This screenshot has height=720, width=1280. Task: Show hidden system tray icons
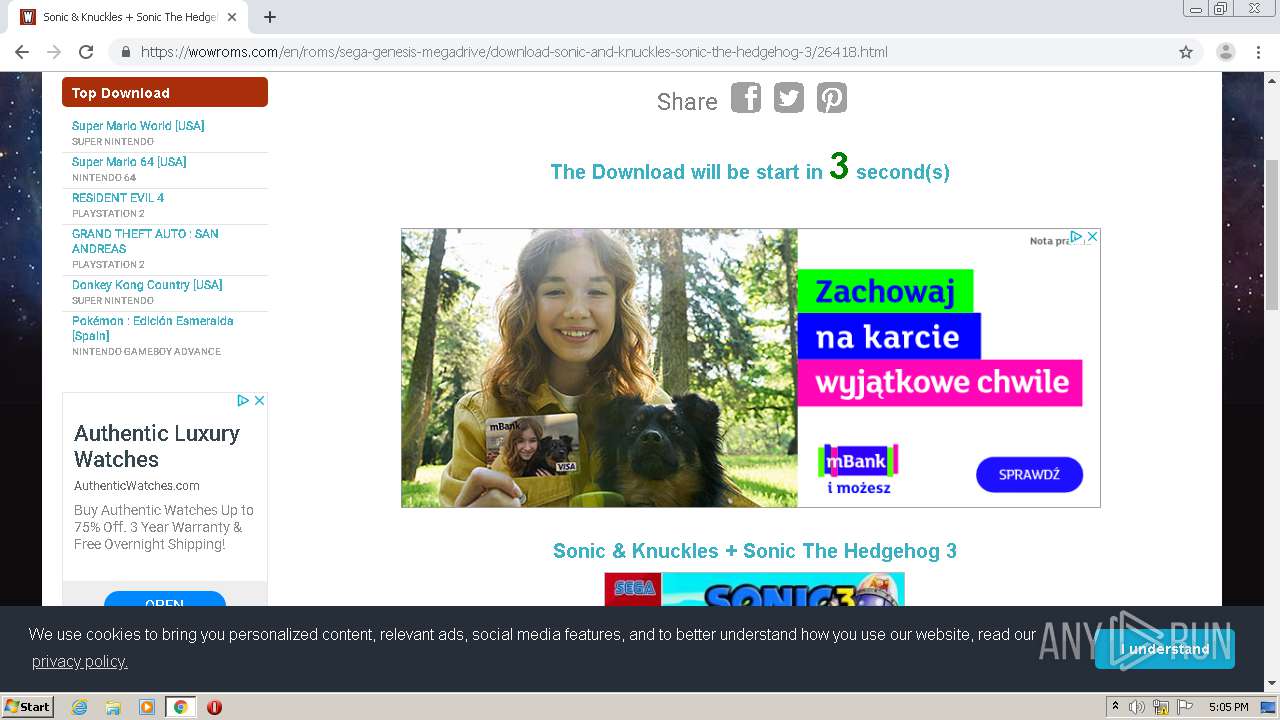pyautogui.click(x=1115, y=707)
